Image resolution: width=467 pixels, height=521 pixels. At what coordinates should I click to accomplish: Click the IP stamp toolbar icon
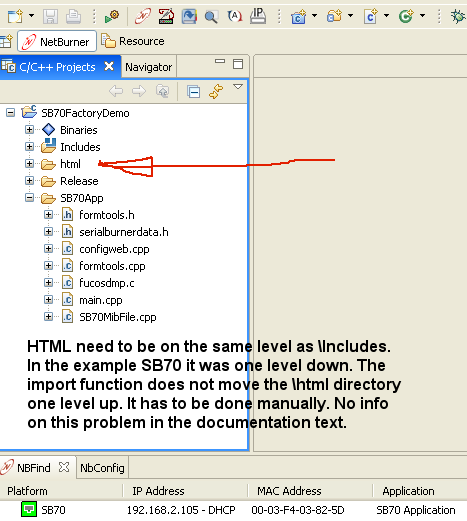tap(258, 16)
